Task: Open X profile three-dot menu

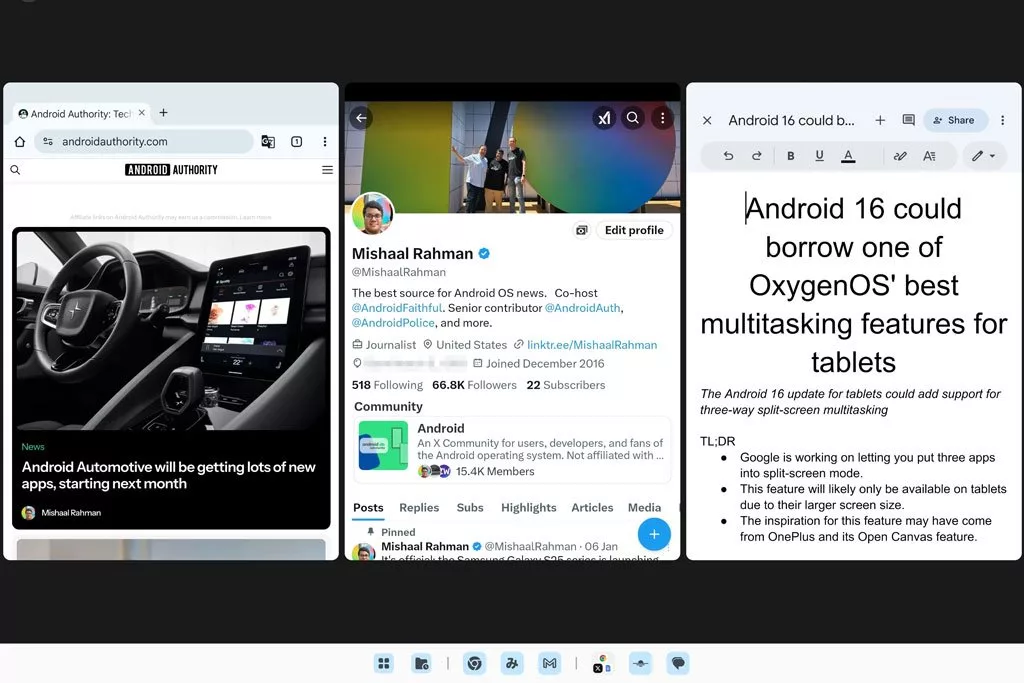Action: (x=662, y=118)
